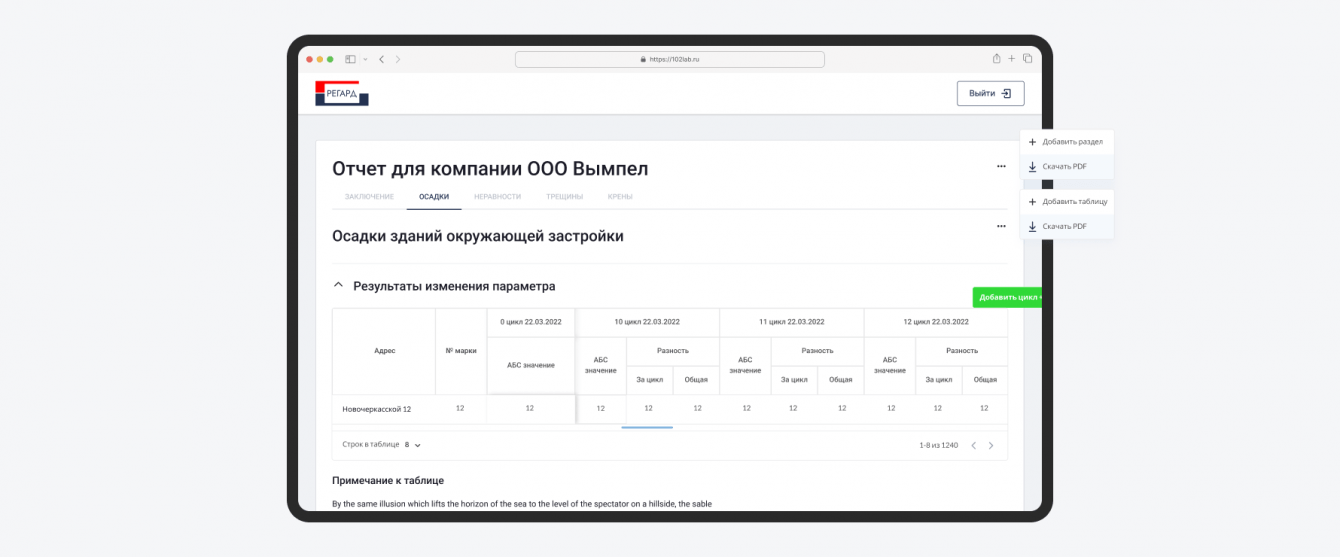Click the blue horizontal table scrollbar
Screen dimensions: 1340x557
click(647, 427)
